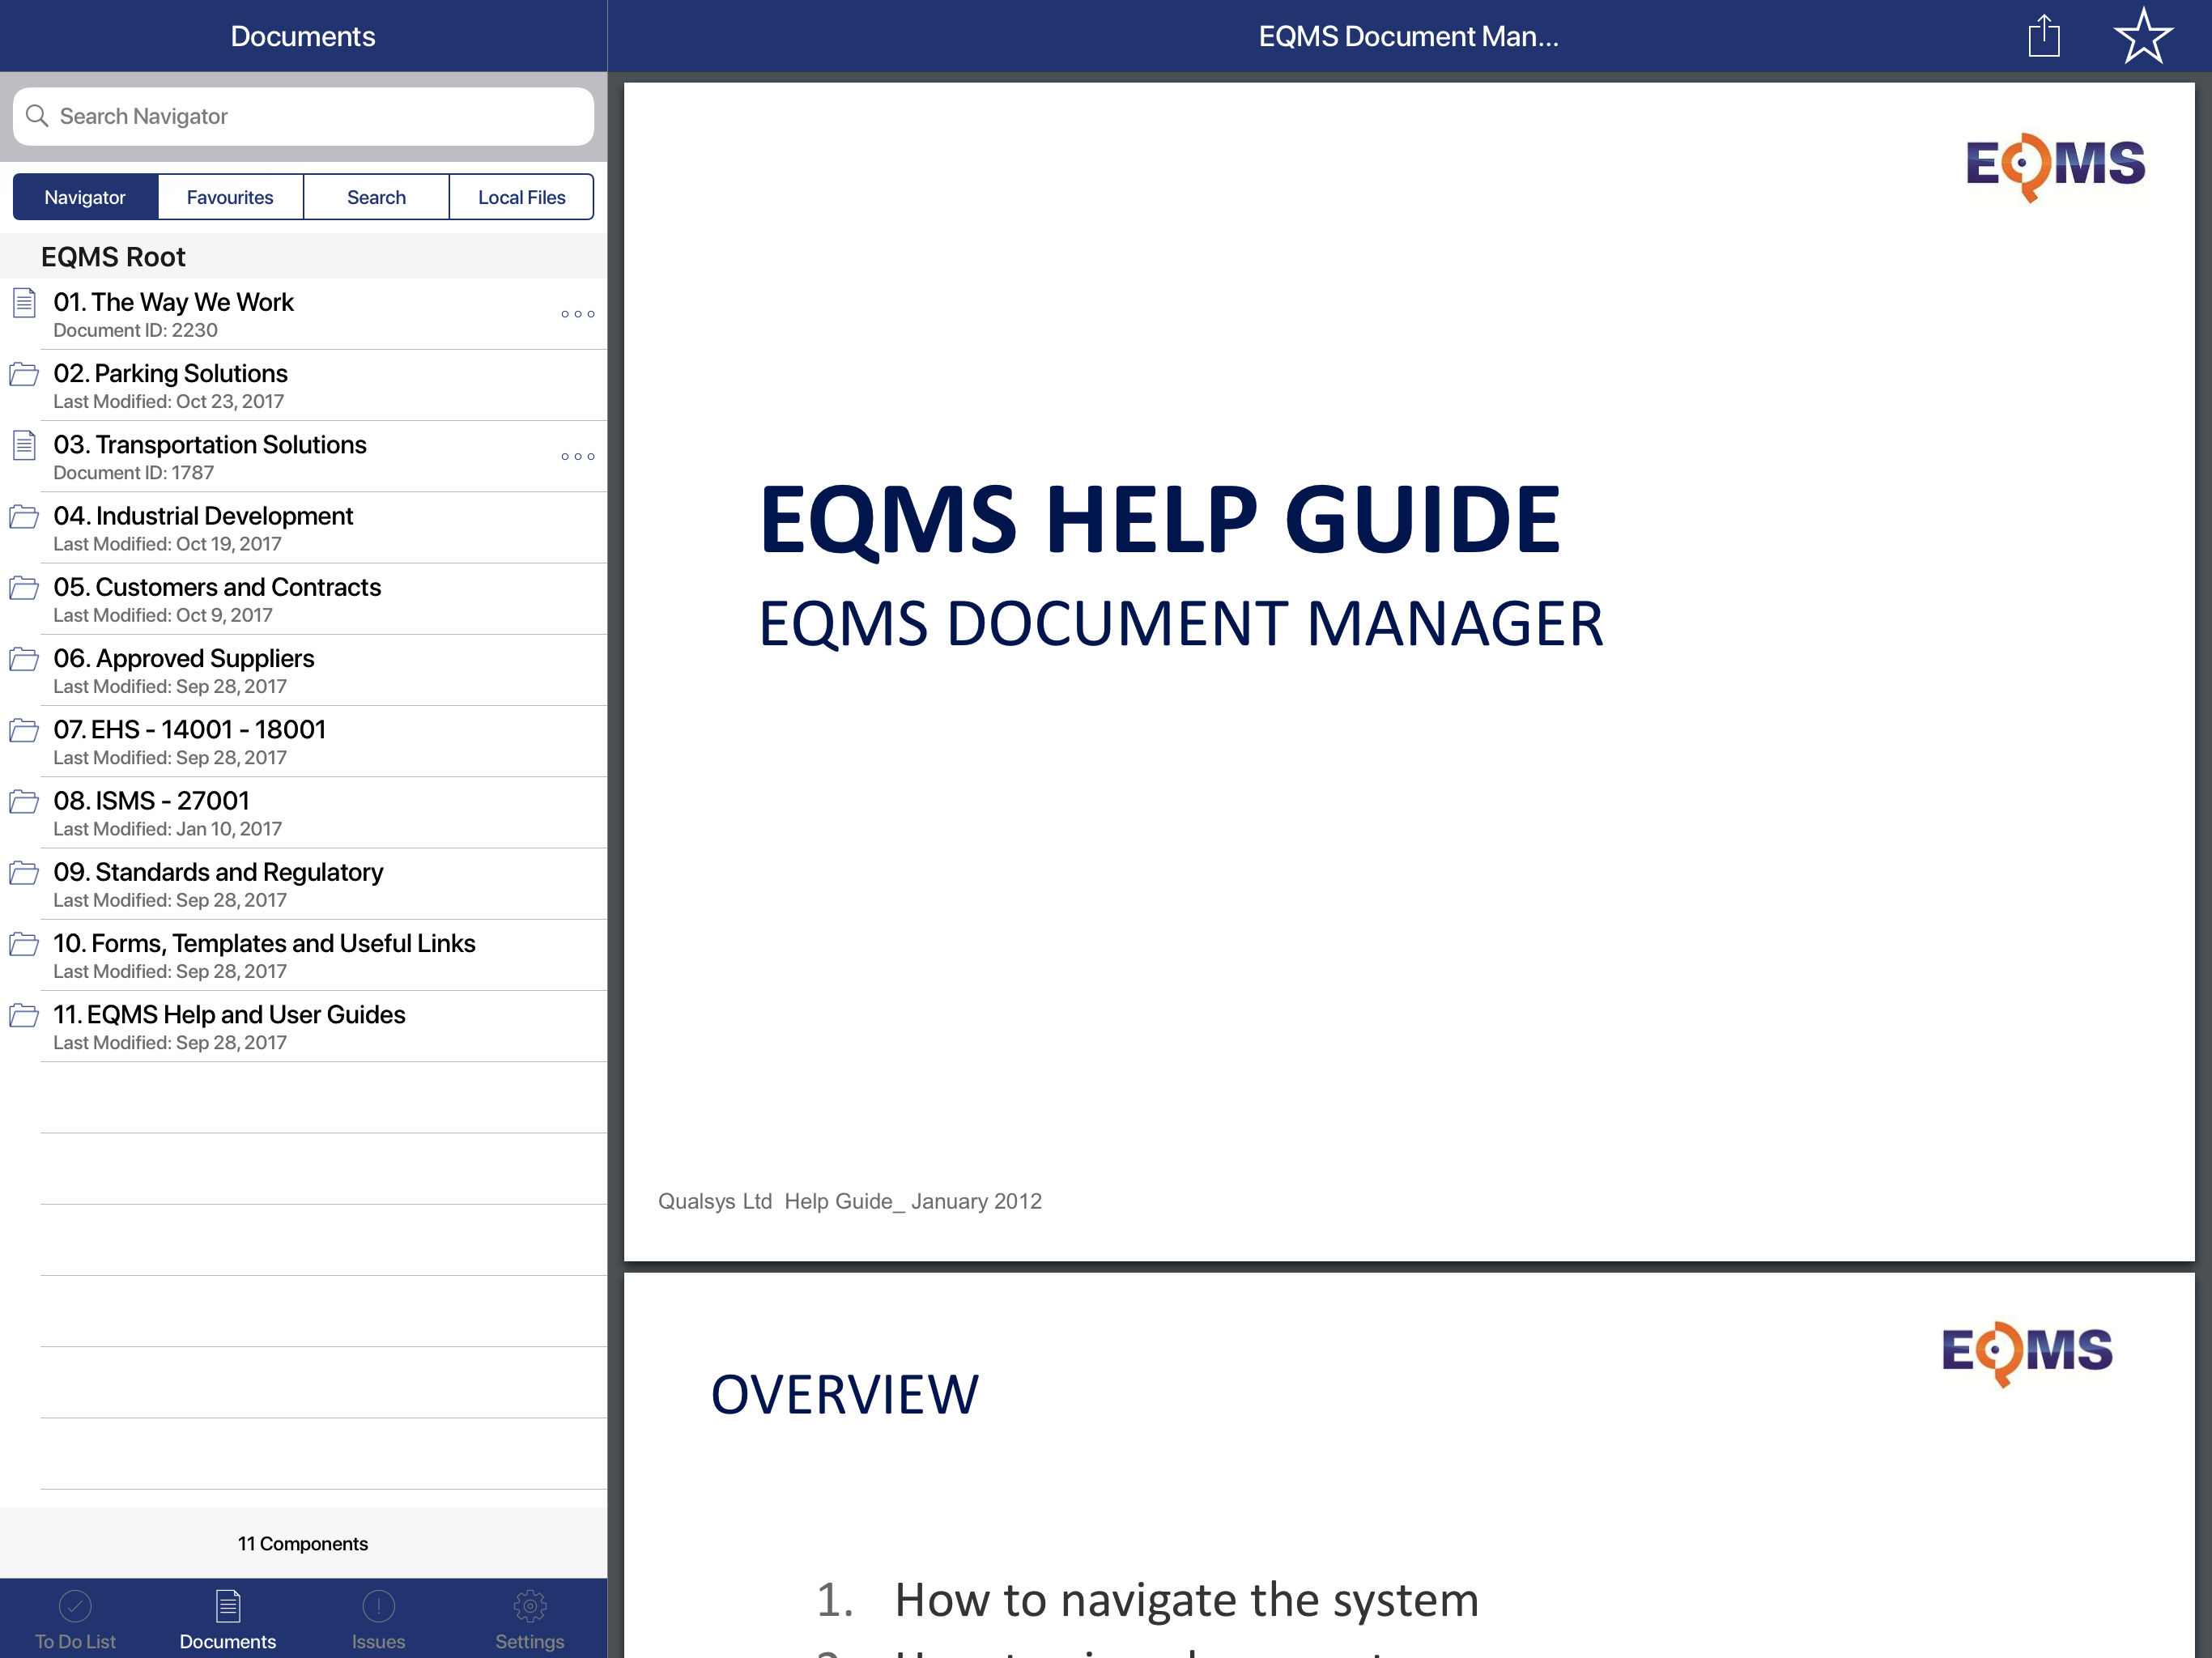Click the OVERVIEW heading on page two
This screenshot has width=2212, height=1658.
coord(845,1395)
